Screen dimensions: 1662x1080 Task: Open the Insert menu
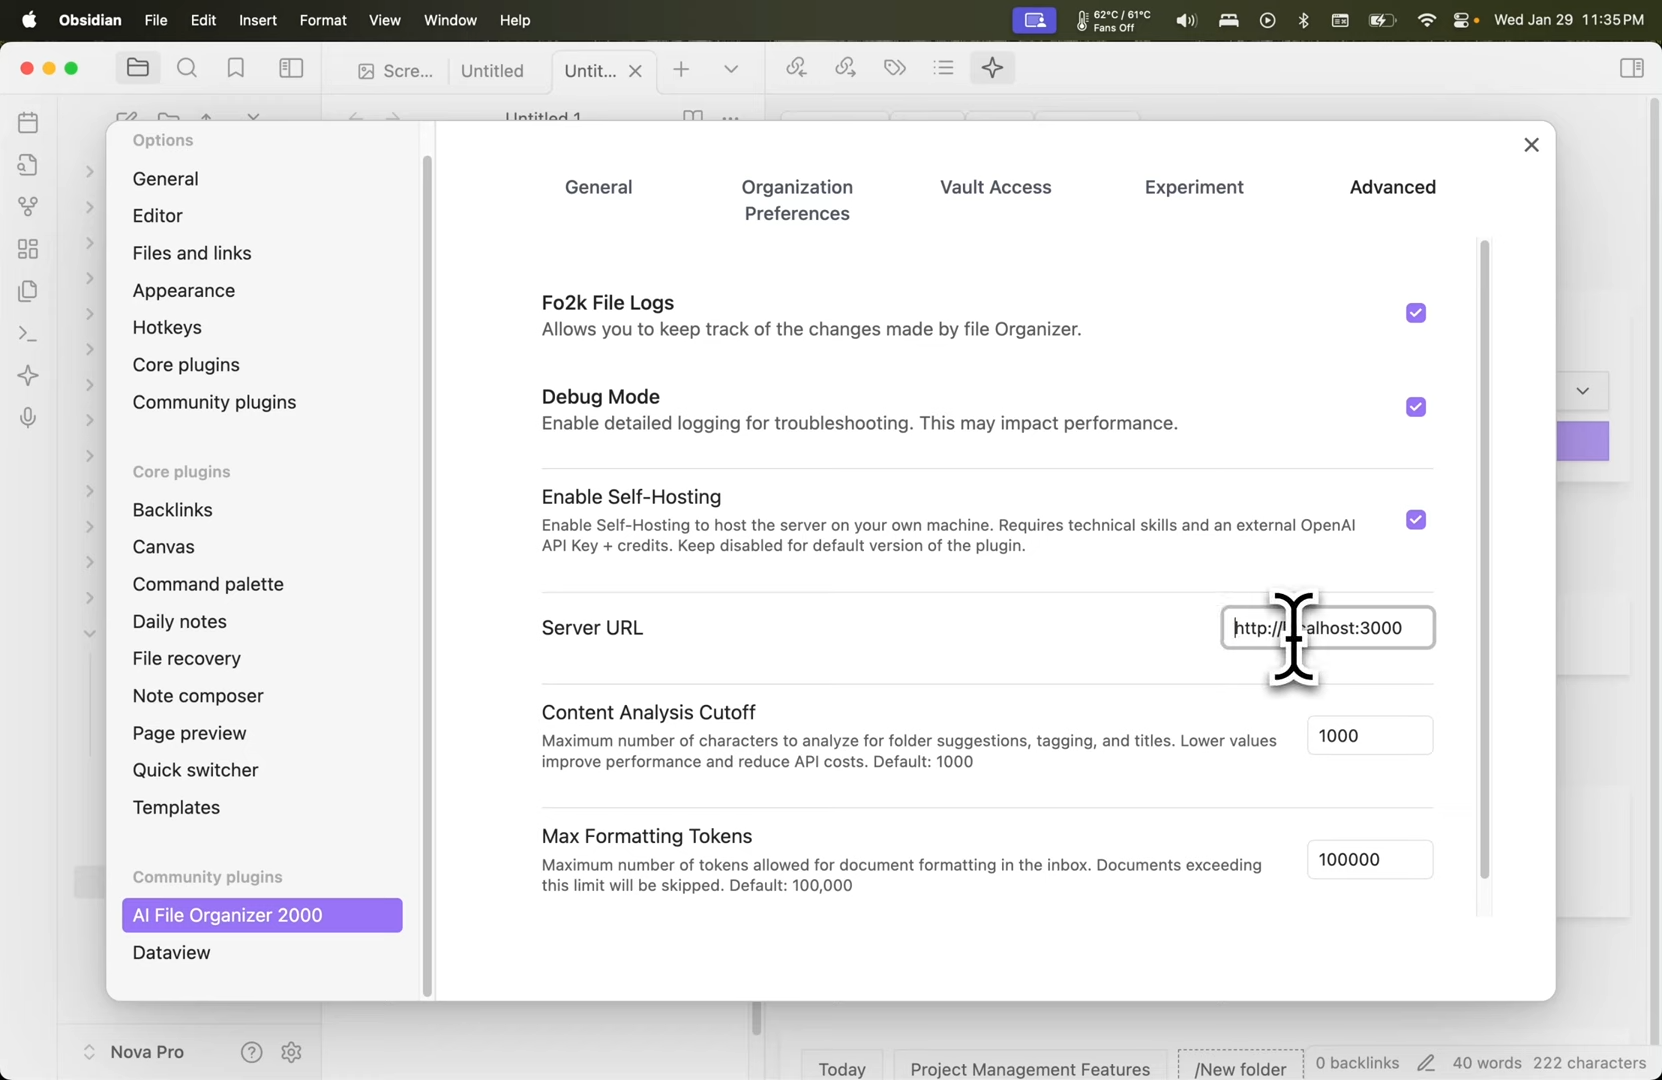[258, 20]
